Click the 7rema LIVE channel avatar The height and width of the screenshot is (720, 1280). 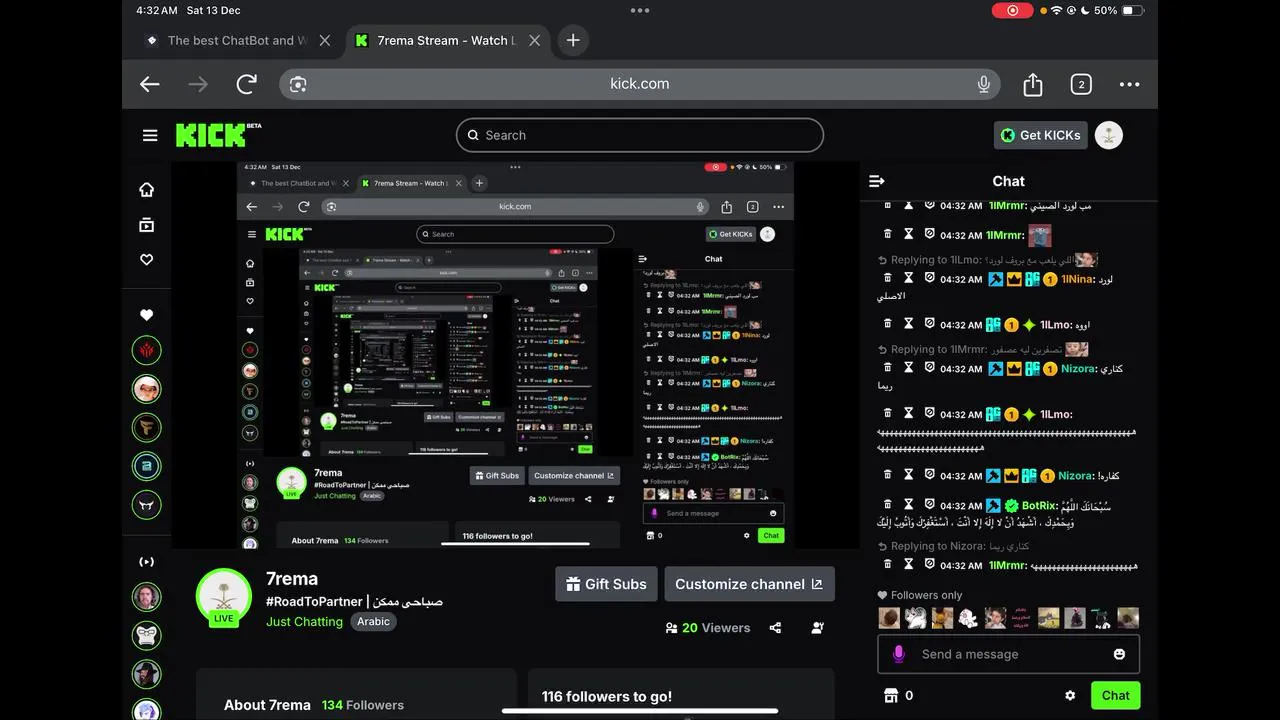pos(224,597)
